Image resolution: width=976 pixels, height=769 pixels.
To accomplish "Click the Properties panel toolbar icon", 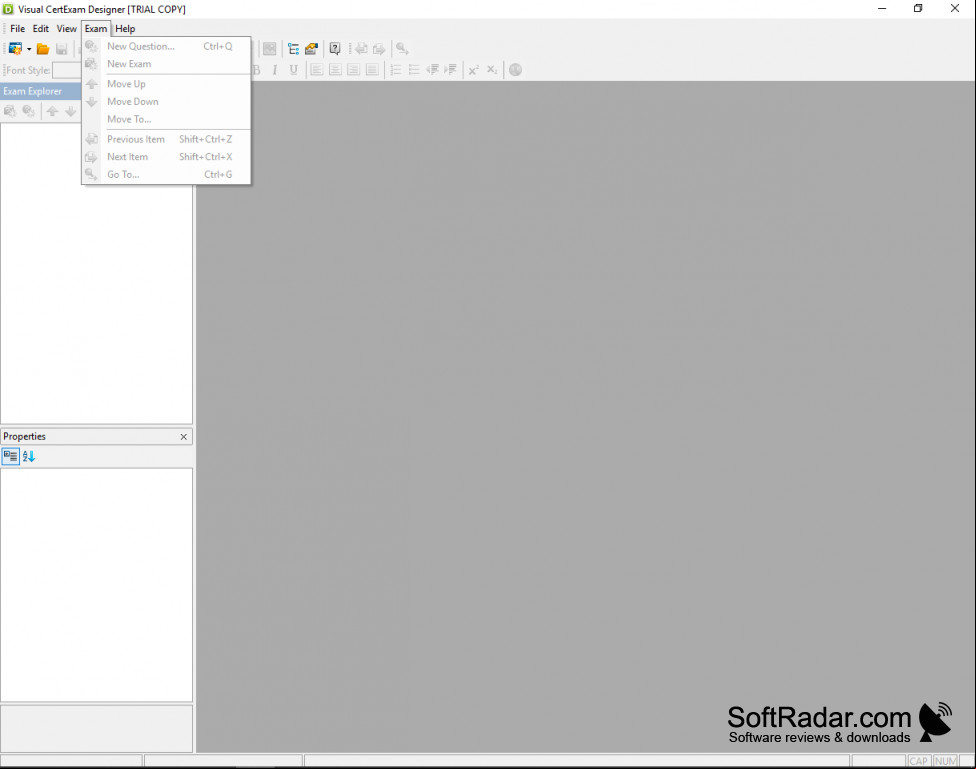I will pyautogui.click(x=311, y=49).
